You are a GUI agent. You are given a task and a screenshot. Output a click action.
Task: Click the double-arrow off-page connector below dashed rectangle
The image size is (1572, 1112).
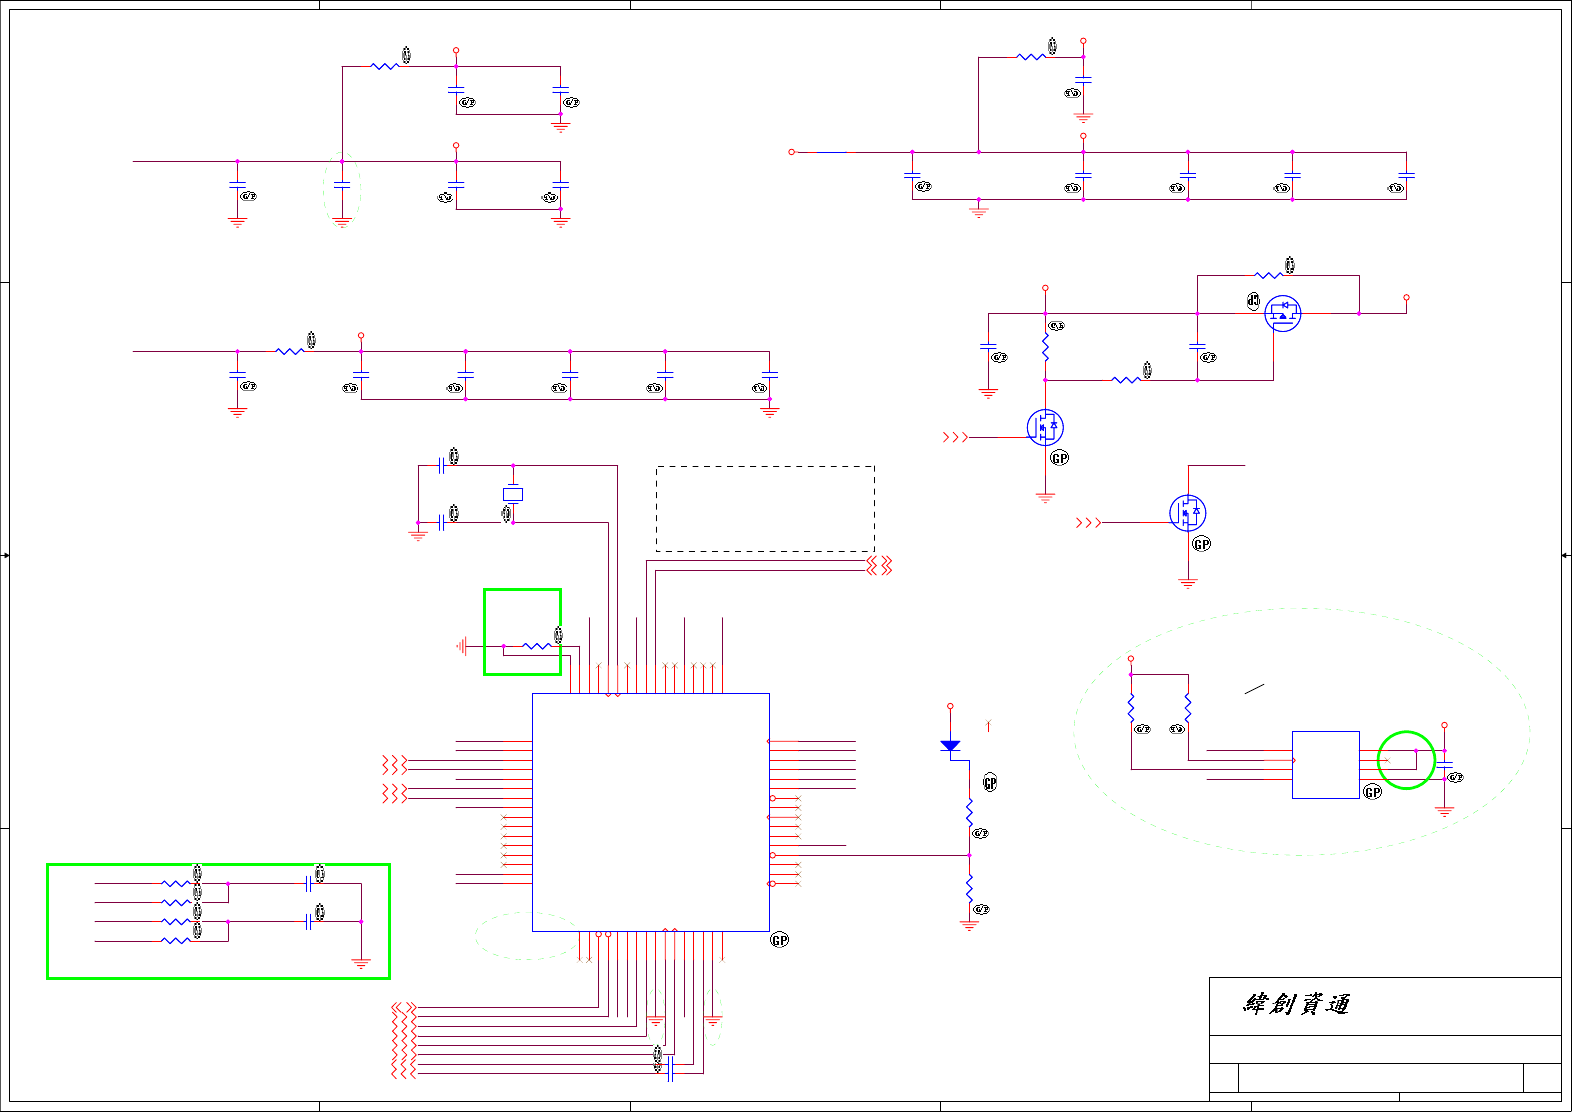click(879, 566)
